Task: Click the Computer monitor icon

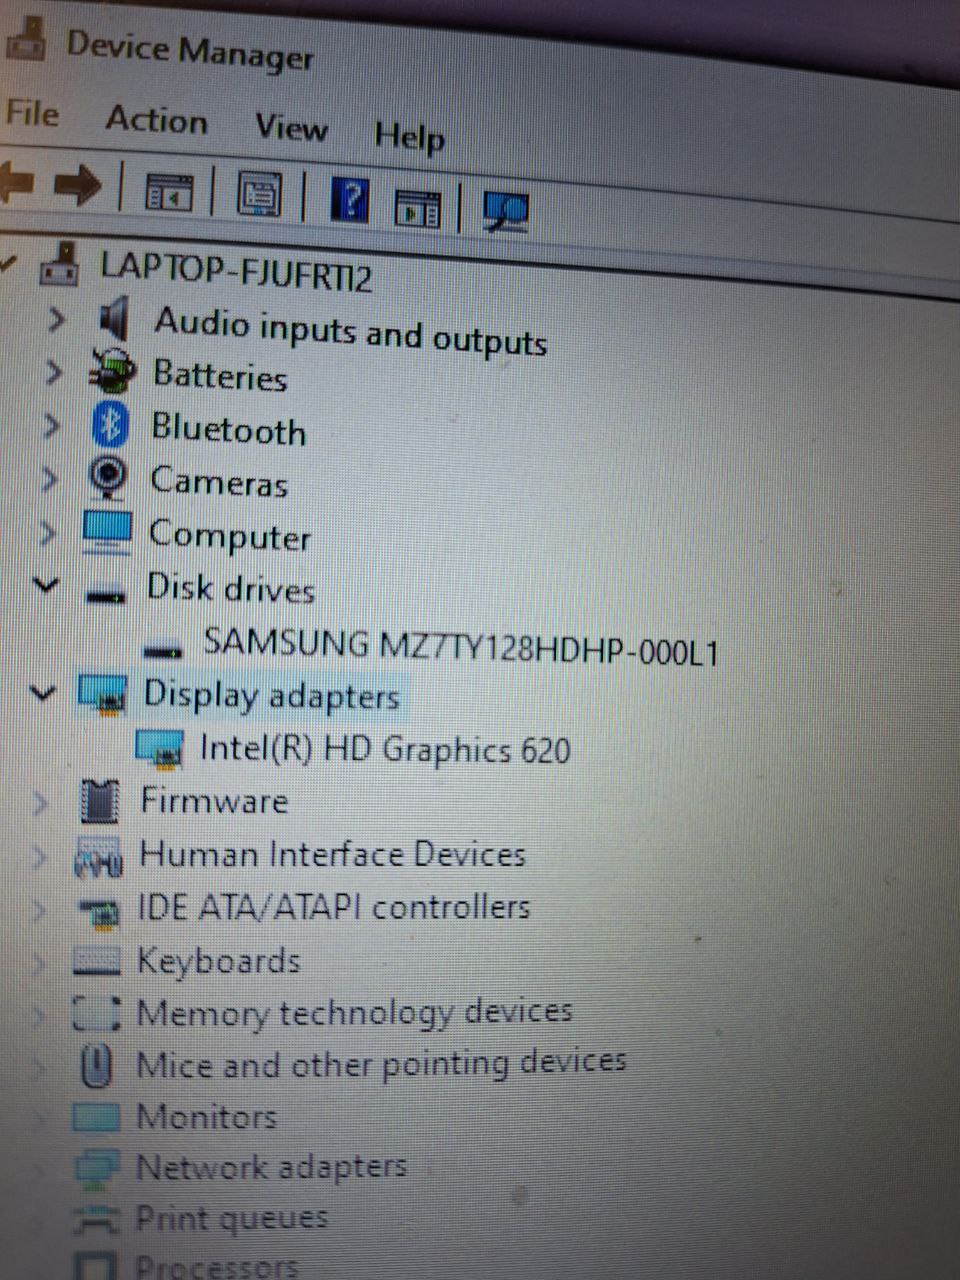Action: pos(106,532)
